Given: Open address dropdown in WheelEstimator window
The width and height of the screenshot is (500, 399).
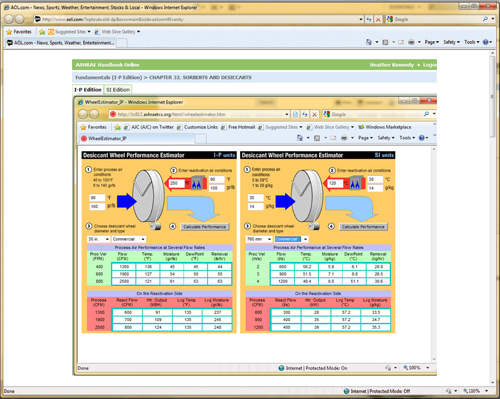Looking at the screenshot, I should 287,114.
